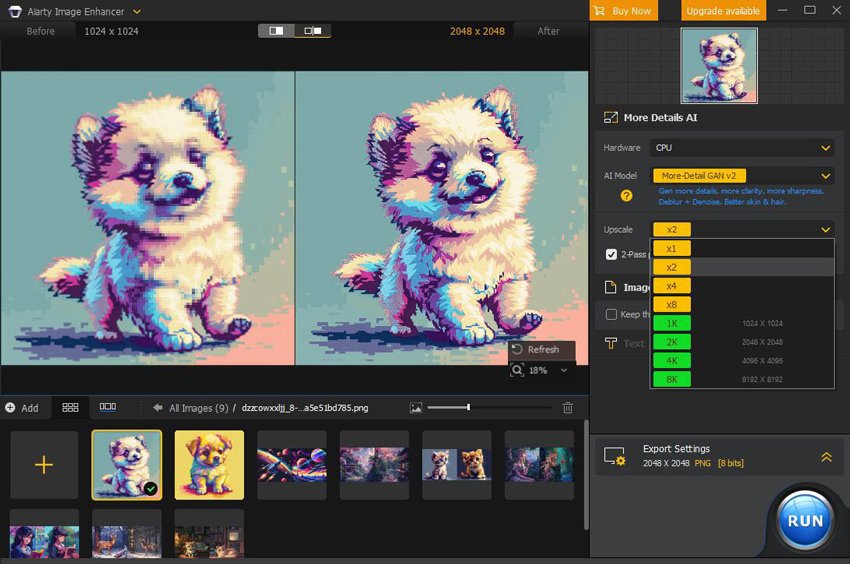This screenshot has height=564, width=850.
Task: Click the AI model help question icon
Action: point(626,196)
